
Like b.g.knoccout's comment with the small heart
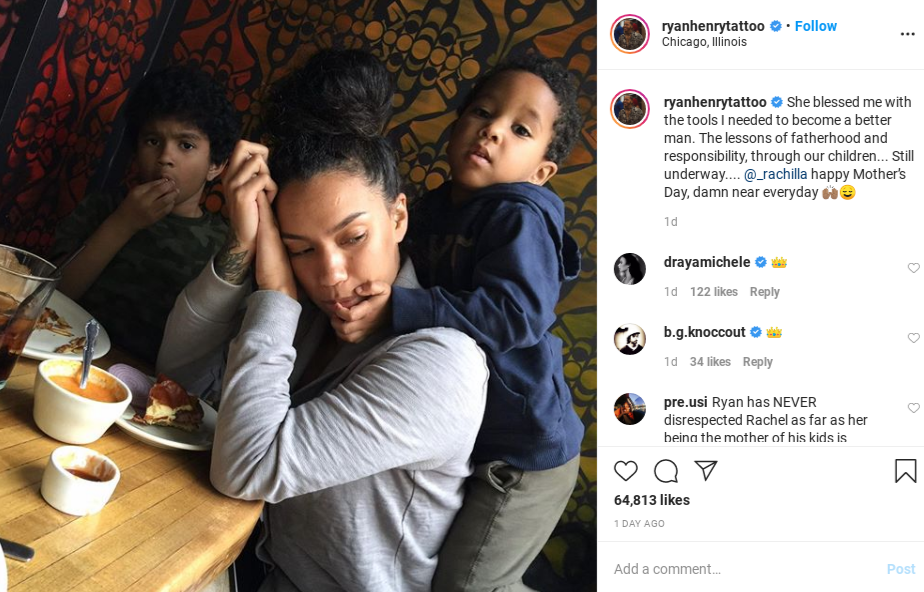point(913,338)
